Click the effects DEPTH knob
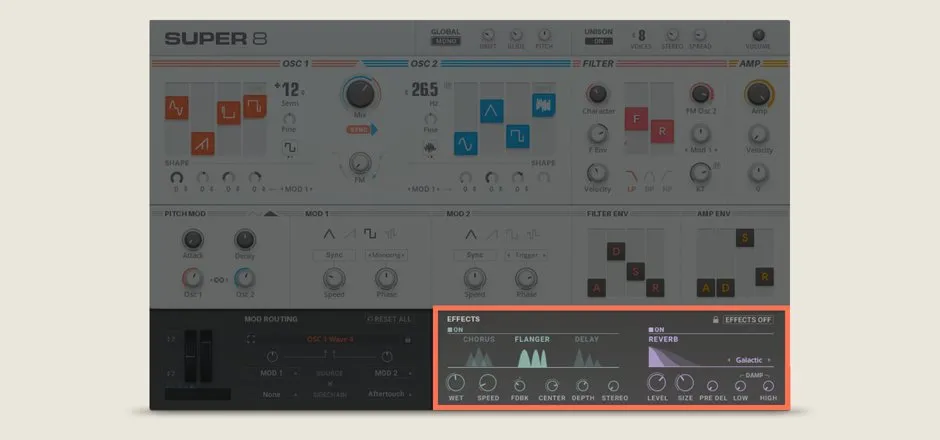This screenshot has width=940, height=440. pyautogui.click(x=583, y=386)
